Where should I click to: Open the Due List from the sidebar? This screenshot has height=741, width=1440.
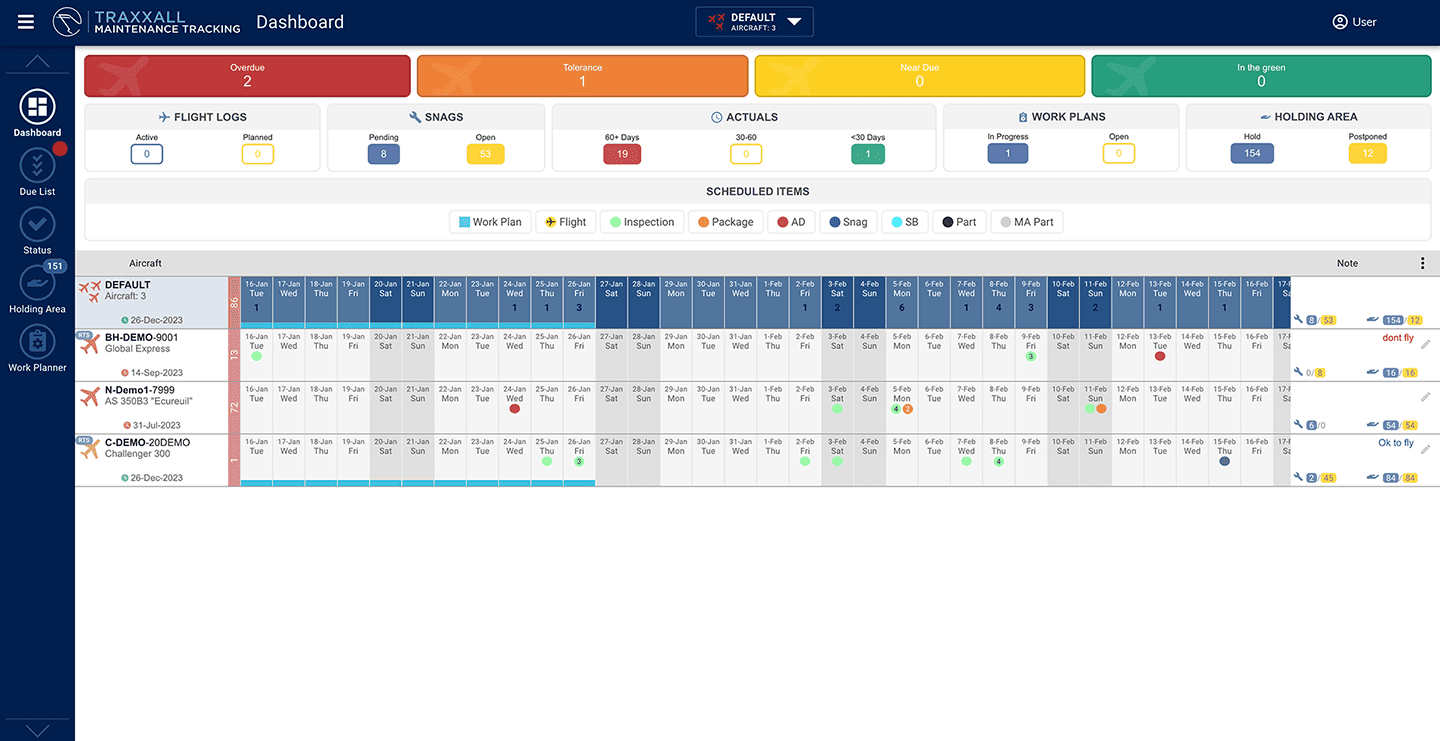(37, 166)
